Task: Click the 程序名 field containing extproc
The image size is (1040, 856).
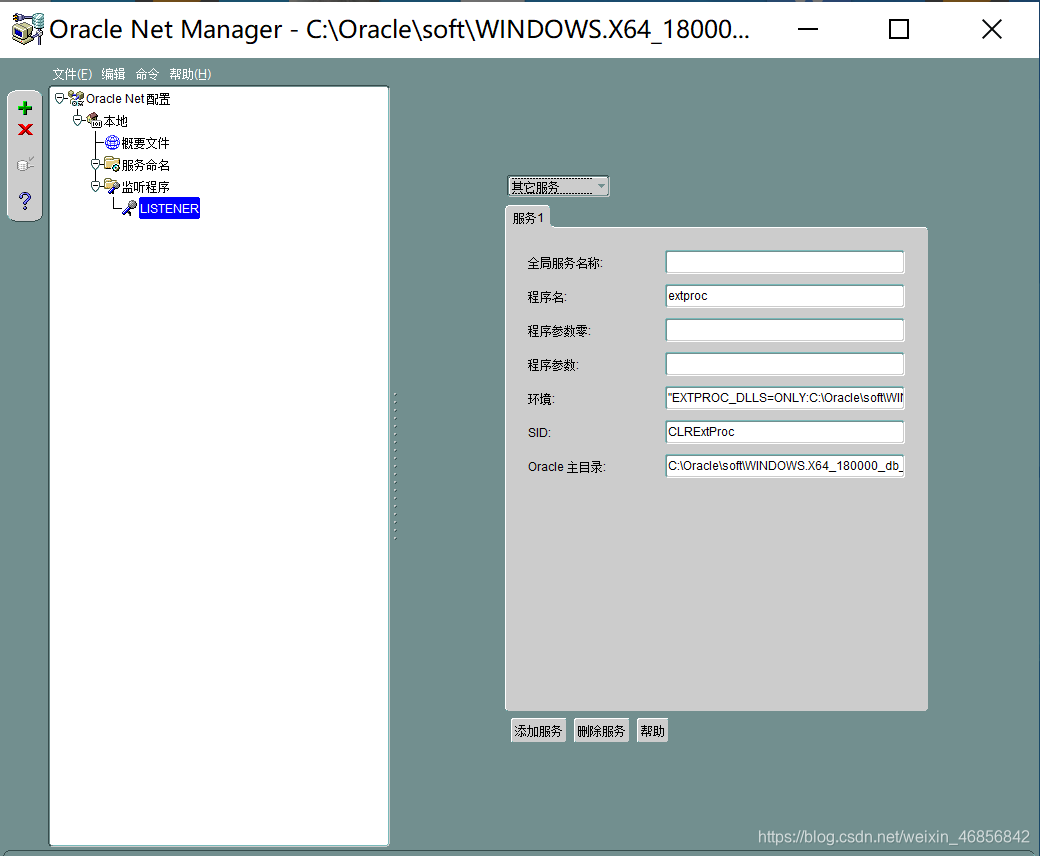Action: pyautogui.click(x=785, y=296)
